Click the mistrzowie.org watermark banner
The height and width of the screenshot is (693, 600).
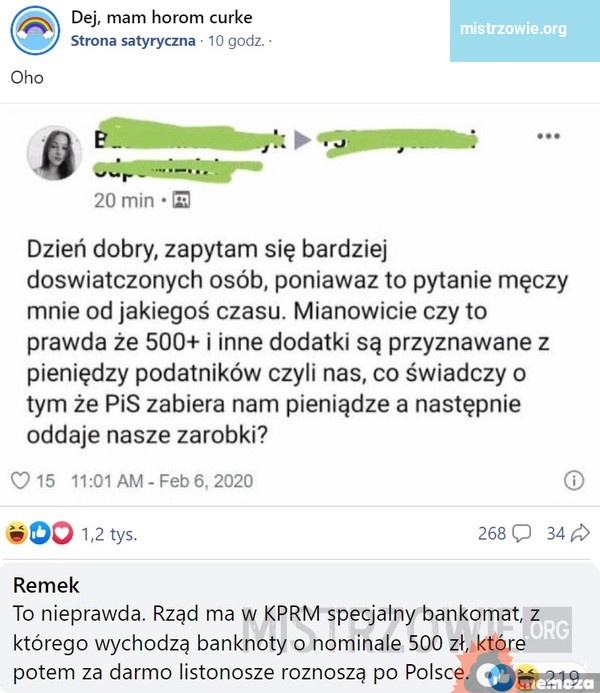pyautogui.click(x=525, y=30)
